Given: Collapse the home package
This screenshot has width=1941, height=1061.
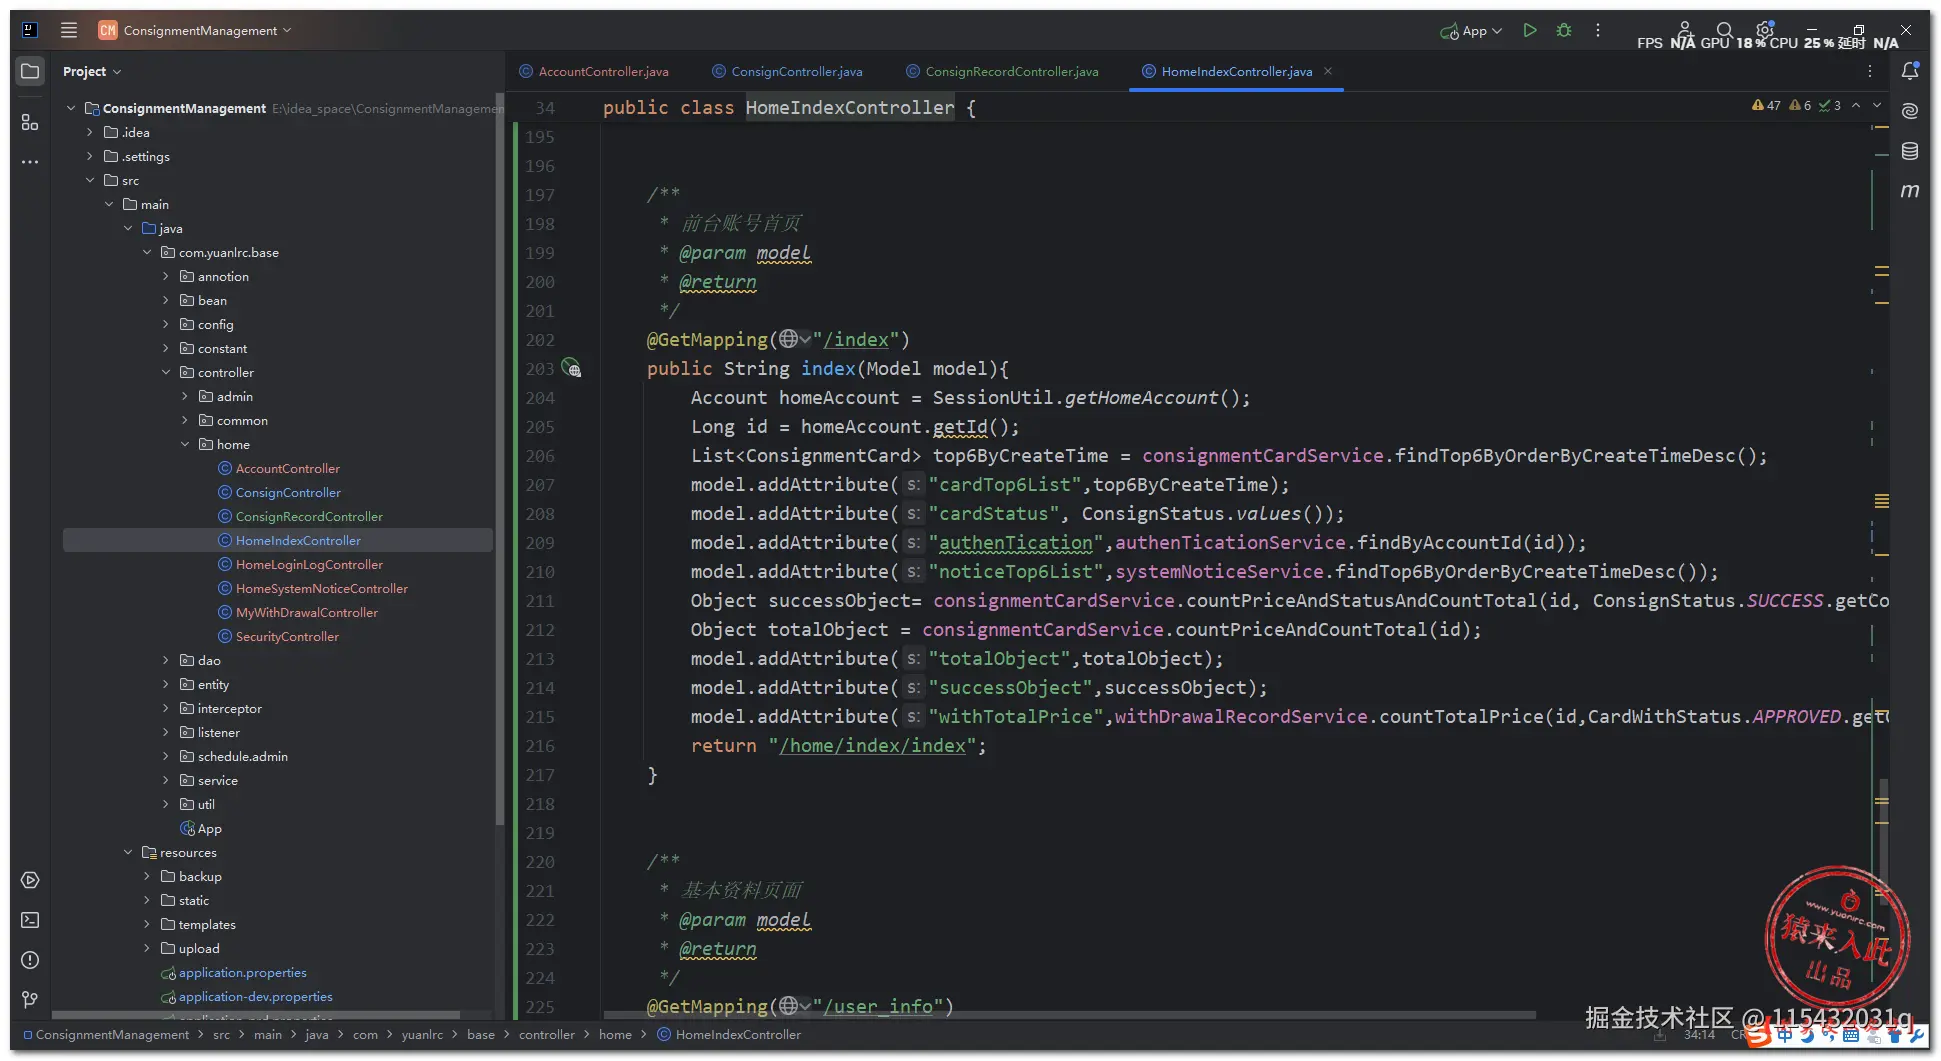Looking at the screenshot, I should point(185,444).
